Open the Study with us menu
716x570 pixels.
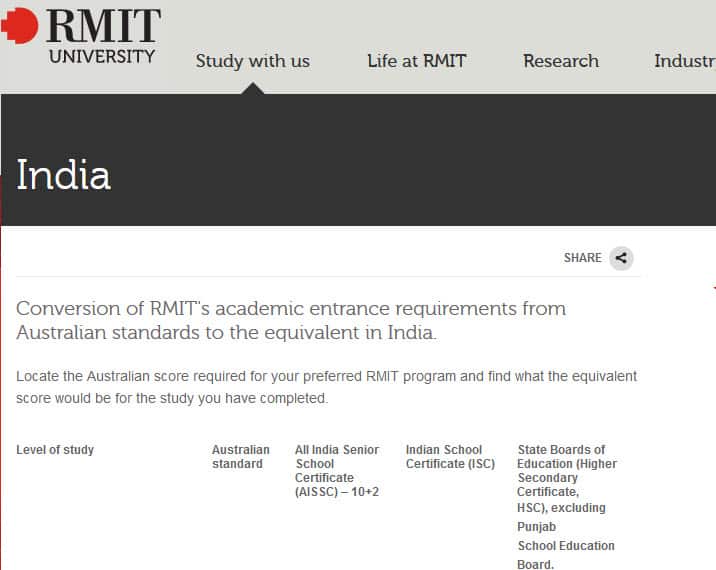[x=252, y=61]
